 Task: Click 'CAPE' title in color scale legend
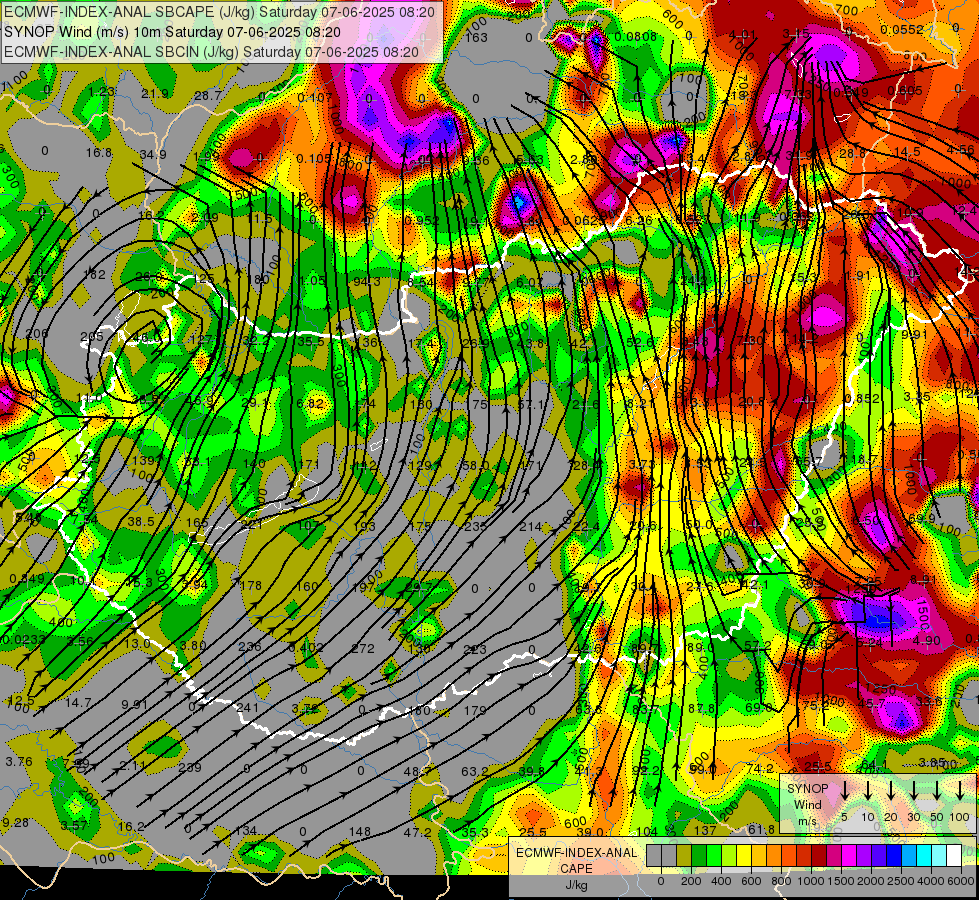click(x=576, y=869)
